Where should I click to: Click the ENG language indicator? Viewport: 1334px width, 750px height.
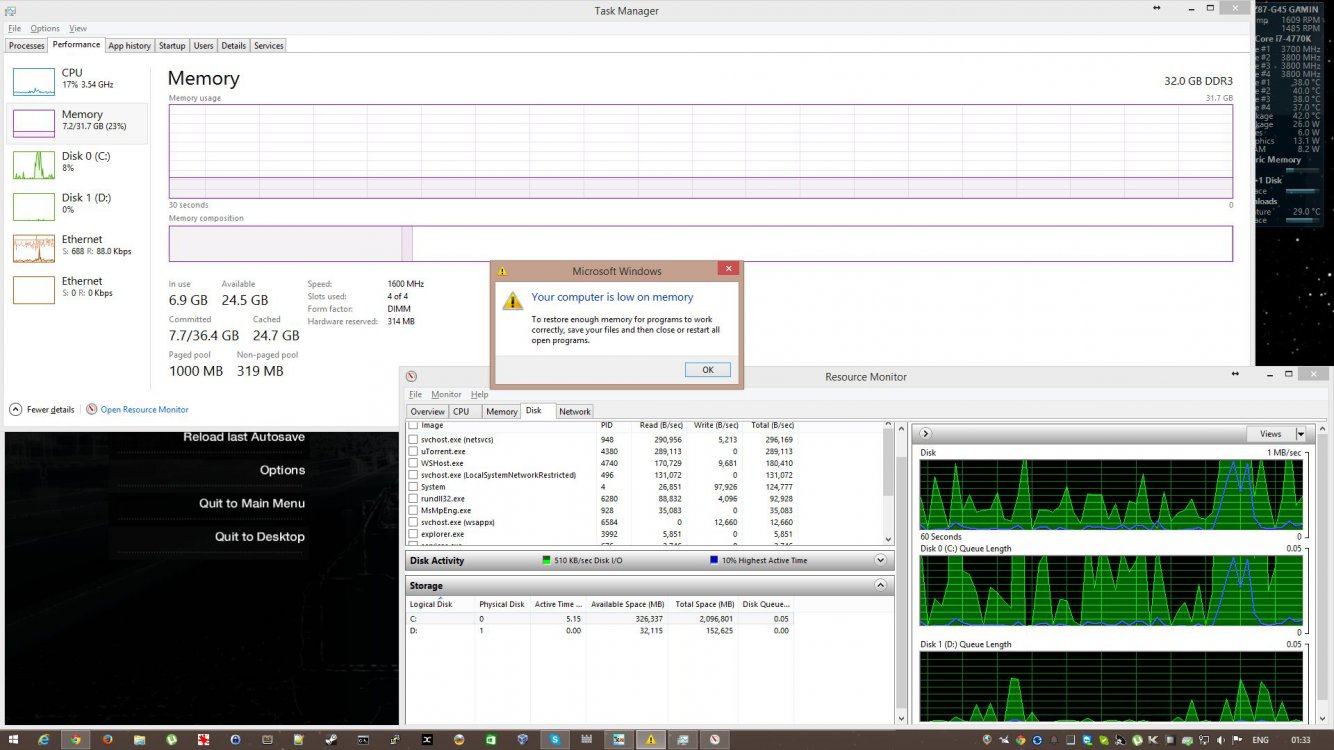[x=1260, y=740]
